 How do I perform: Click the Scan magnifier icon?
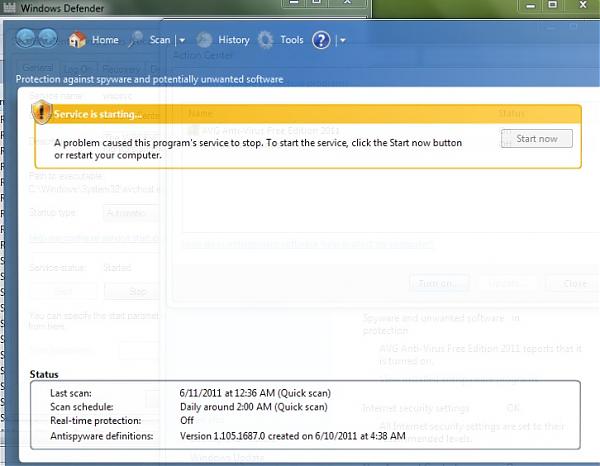pos(135,40)
